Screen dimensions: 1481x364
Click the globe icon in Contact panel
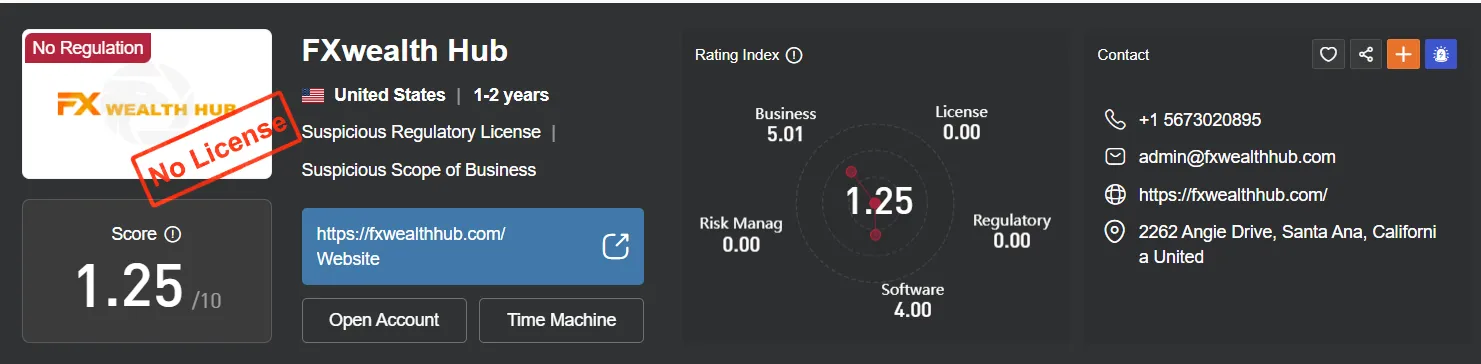coord(1115,195)
